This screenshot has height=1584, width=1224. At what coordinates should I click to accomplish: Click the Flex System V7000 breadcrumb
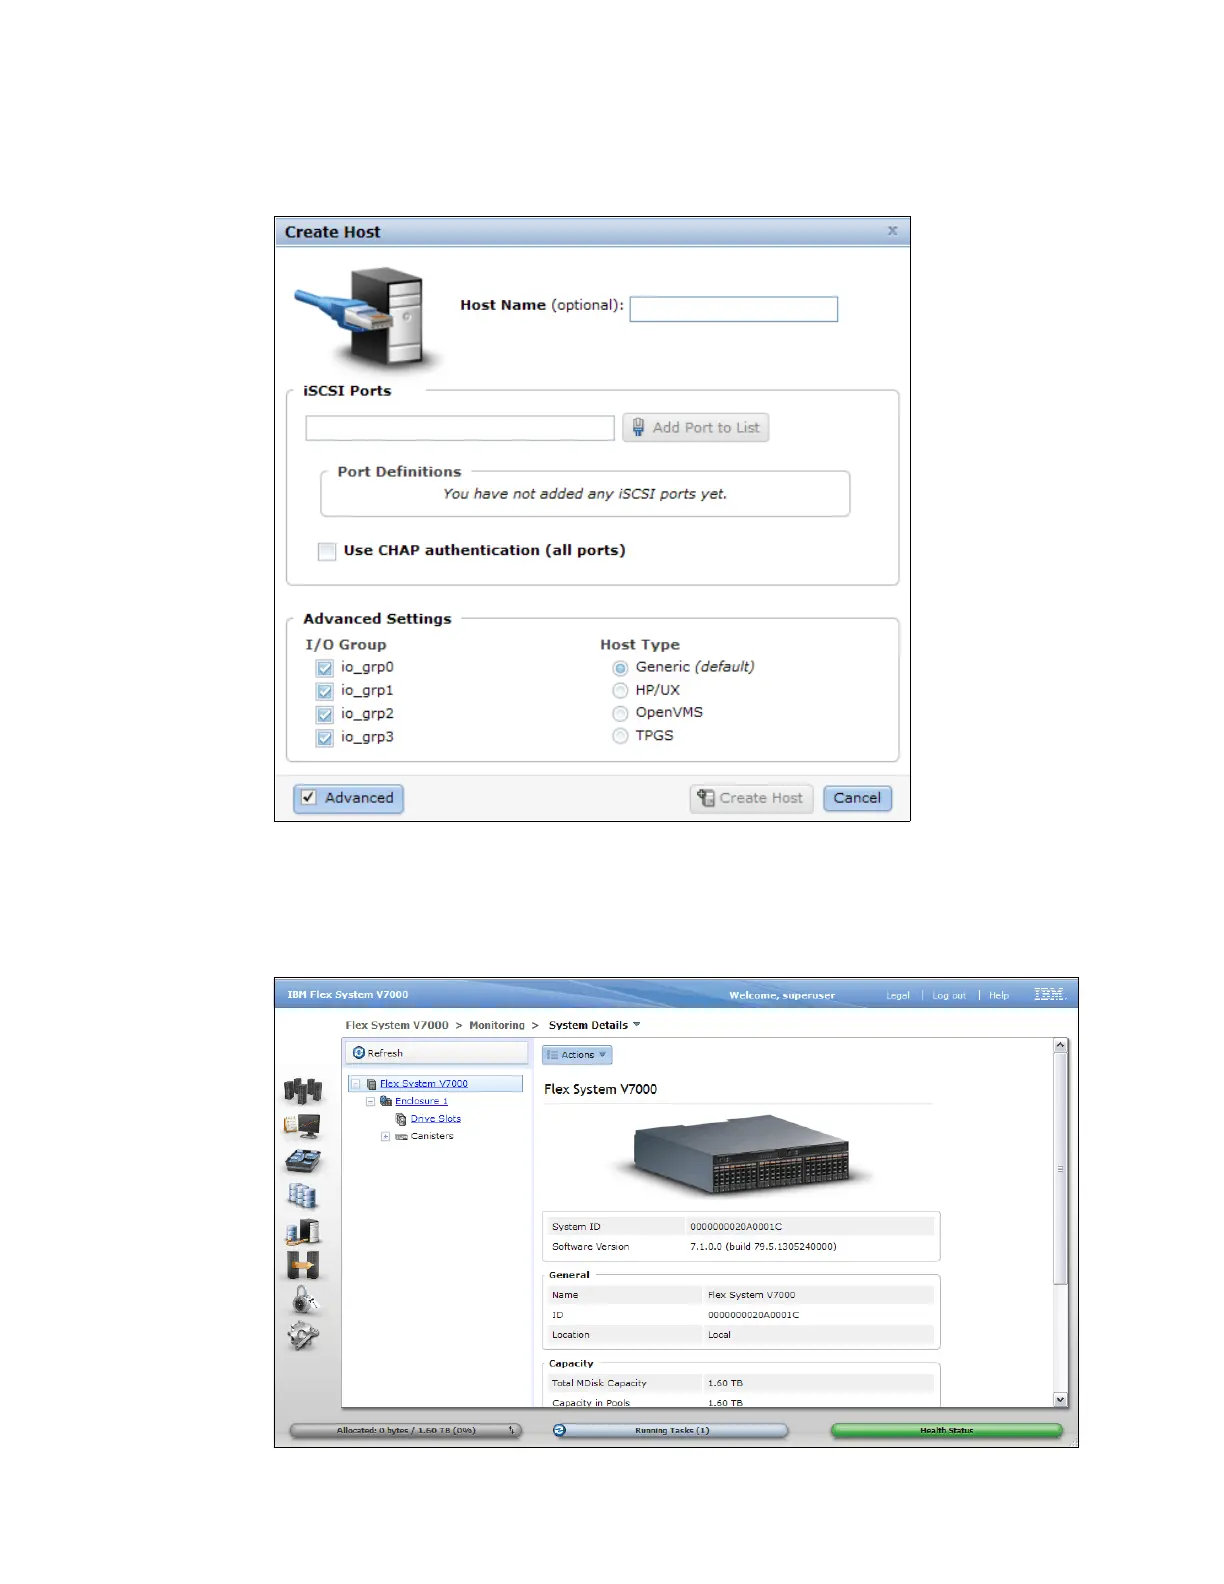pyautogui.click(x=397, y=1025)
